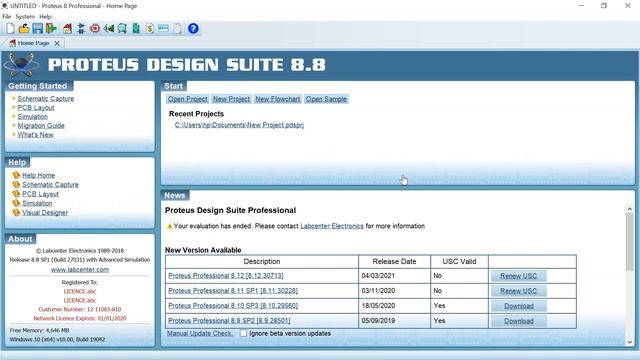Open Schematic Capture help link

pos(50,184)
